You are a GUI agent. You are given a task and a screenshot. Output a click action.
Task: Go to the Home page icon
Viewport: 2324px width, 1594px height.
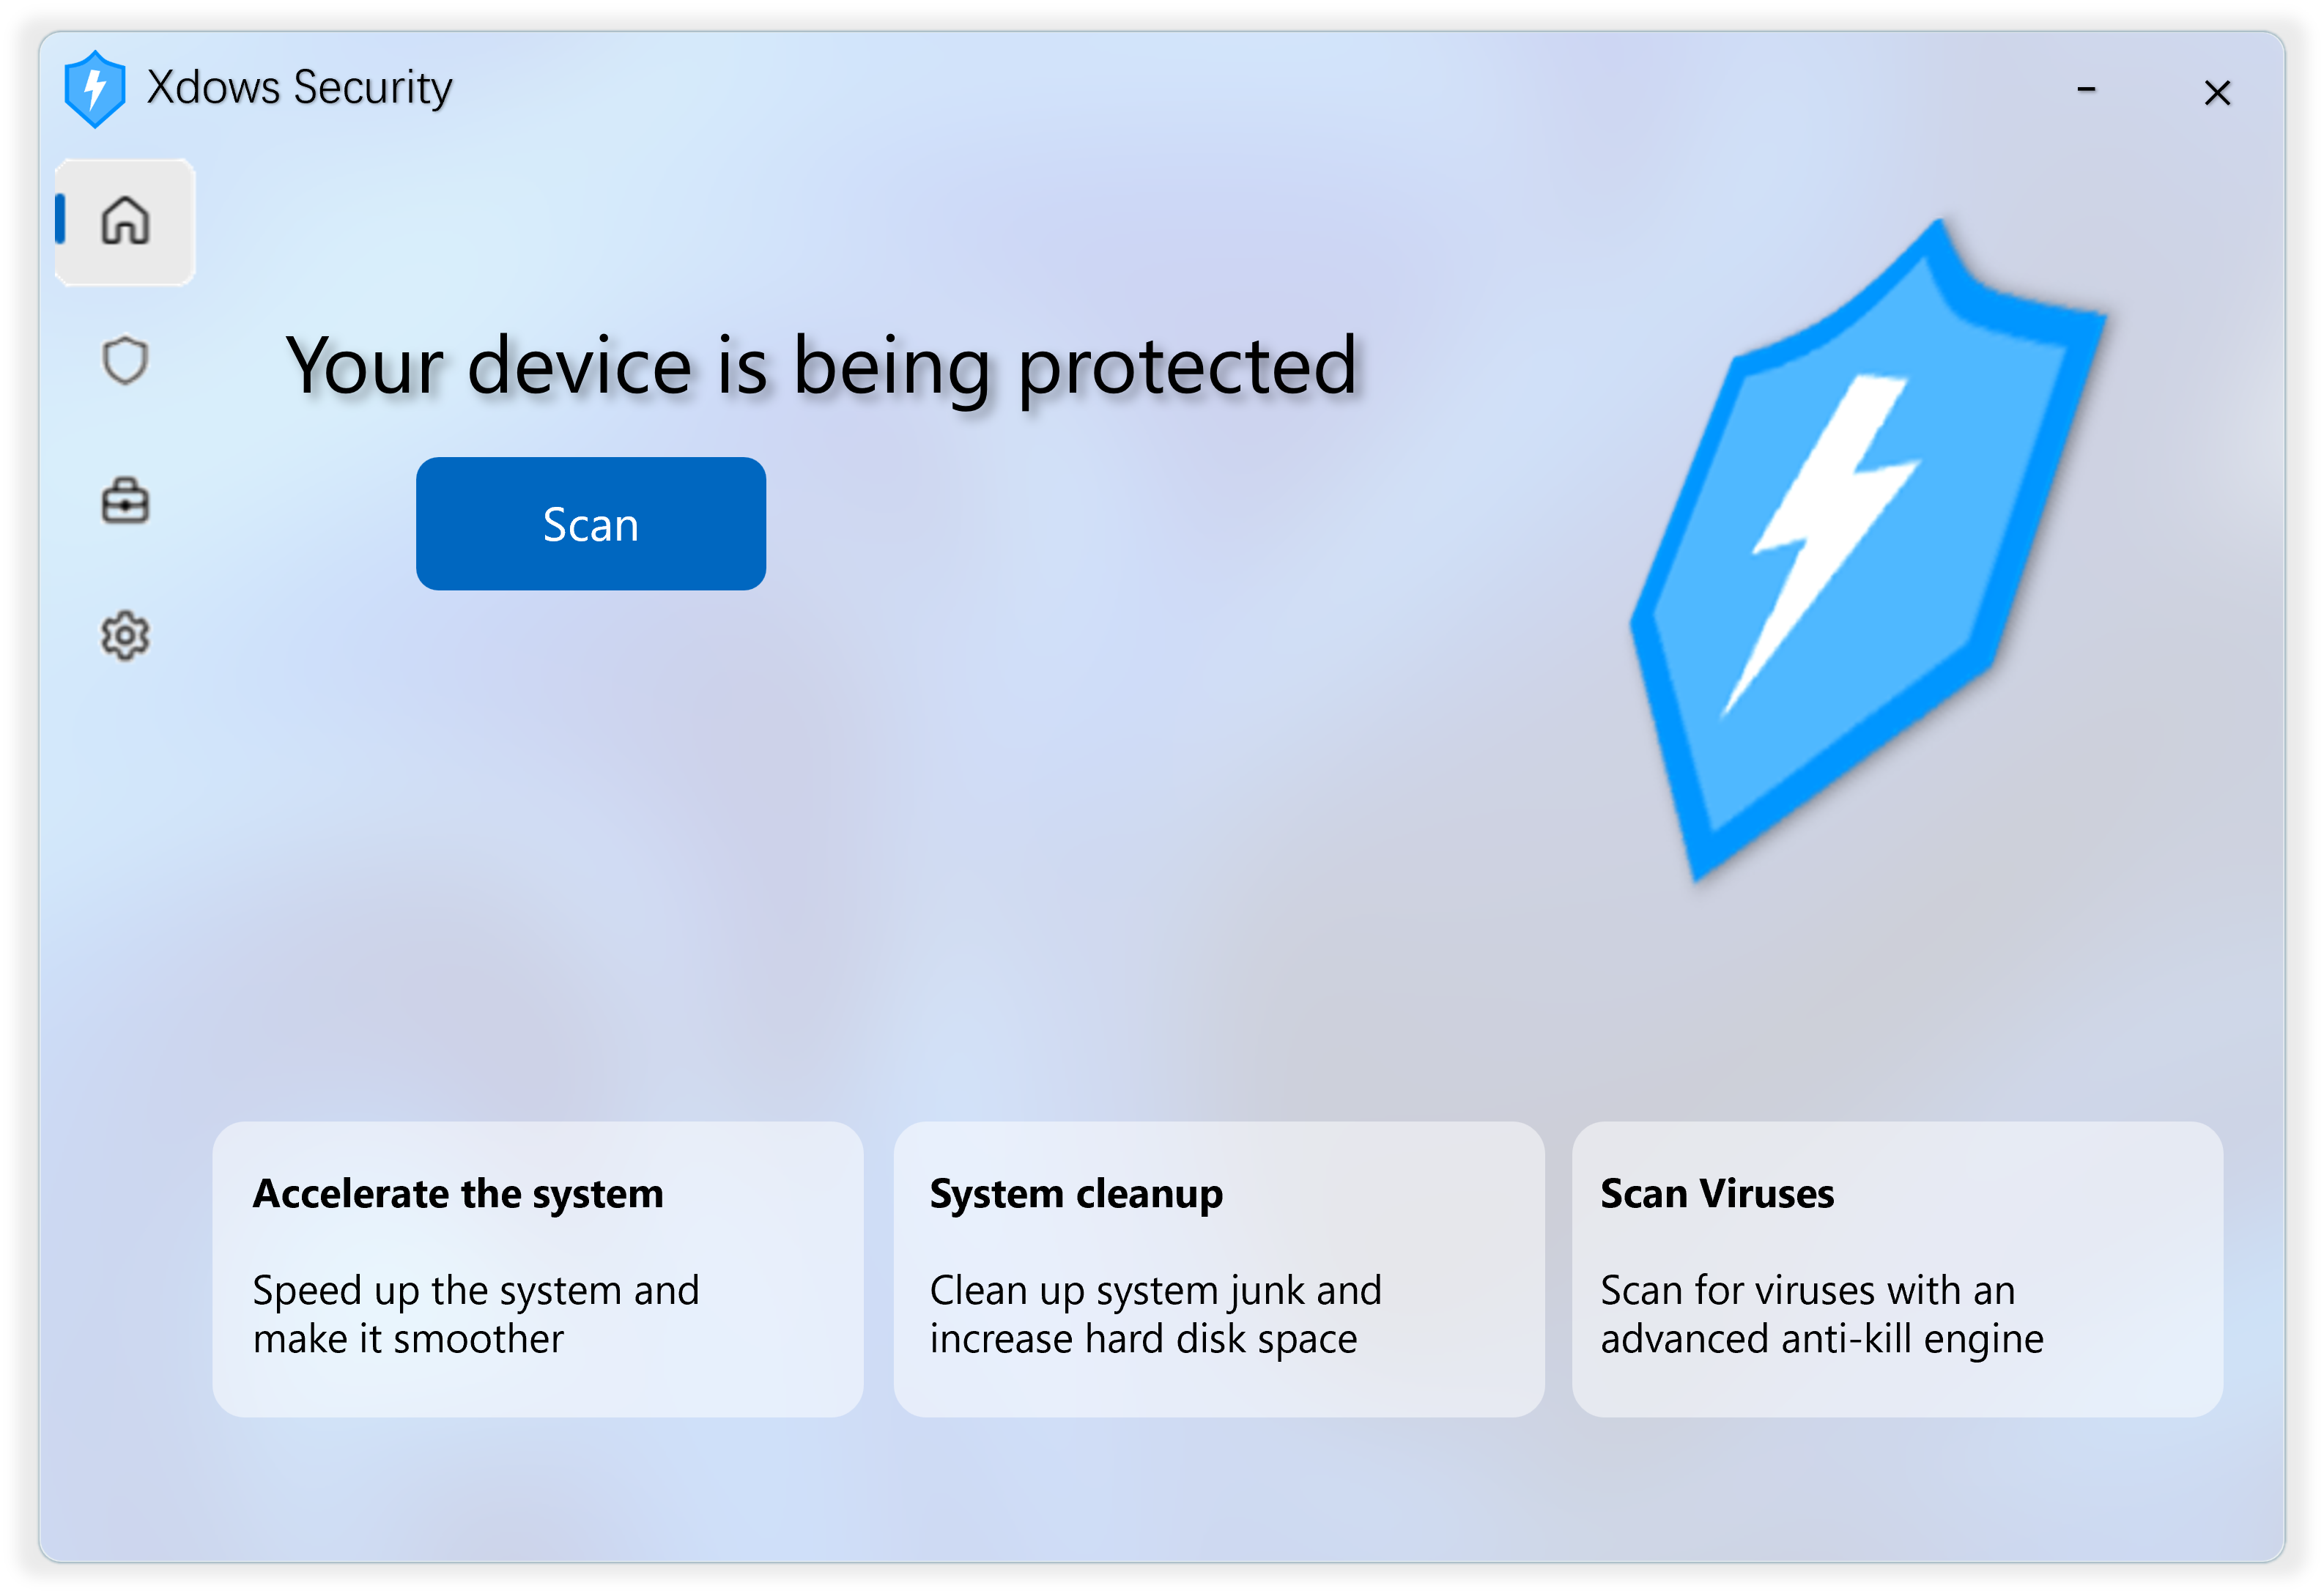tap(125, 221)
